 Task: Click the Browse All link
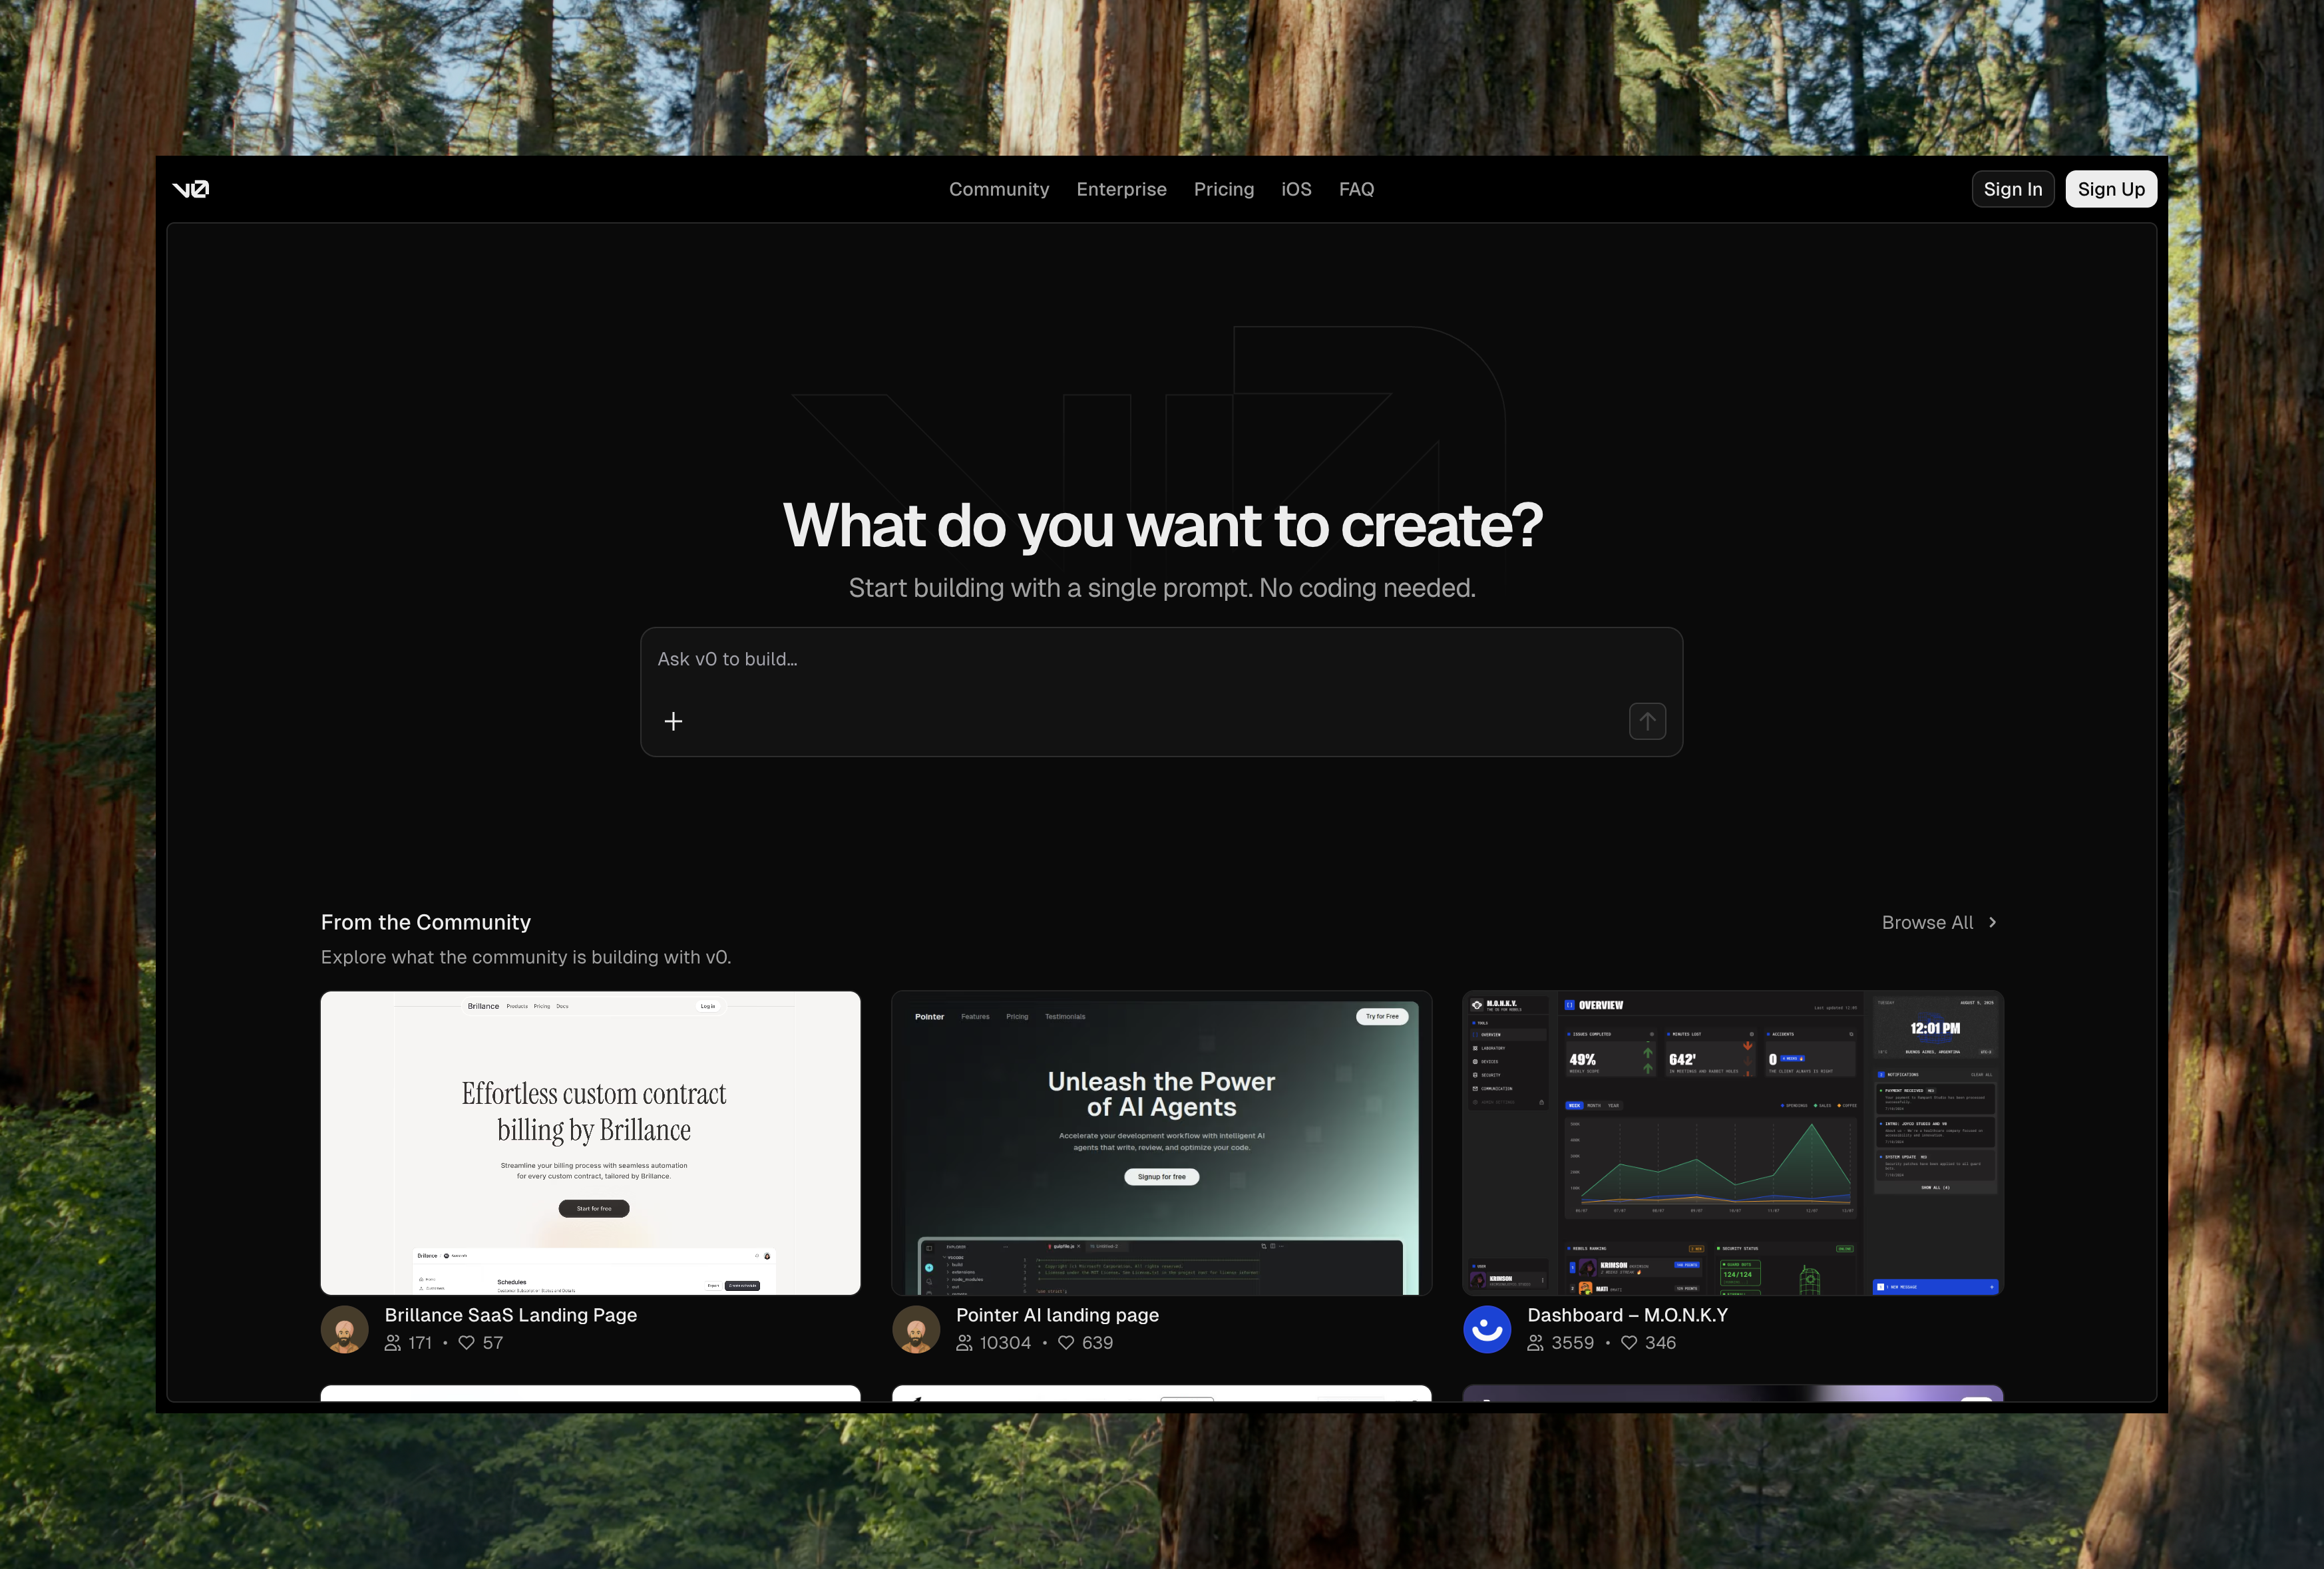pos(1927,922)
